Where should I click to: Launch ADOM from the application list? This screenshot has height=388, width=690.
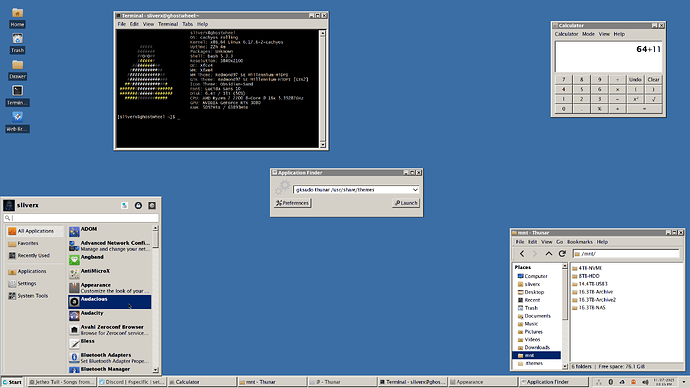110,231
